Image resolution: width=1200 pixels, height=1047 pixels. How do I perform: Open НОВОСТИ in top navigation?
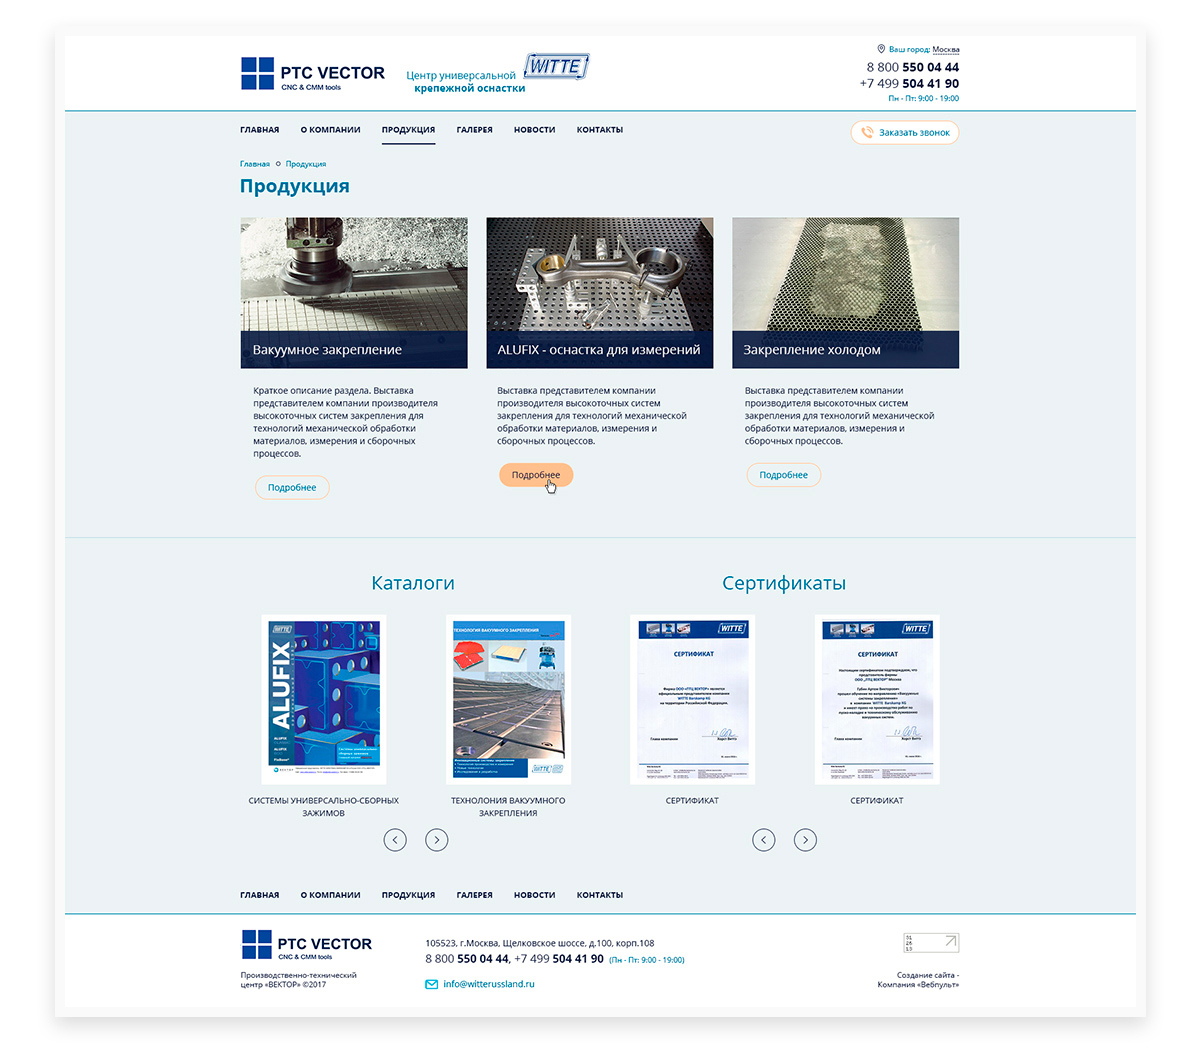535,130
